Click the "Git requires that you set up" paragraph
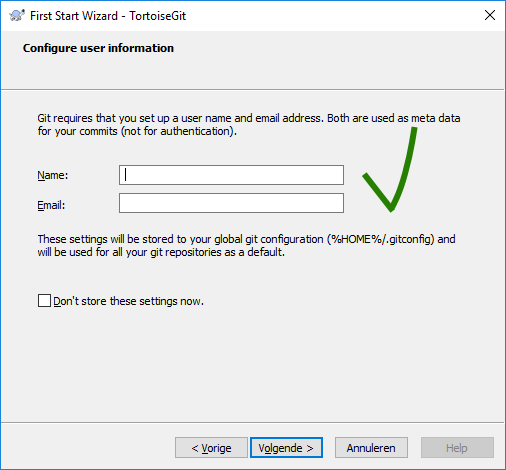 (249, 125)
